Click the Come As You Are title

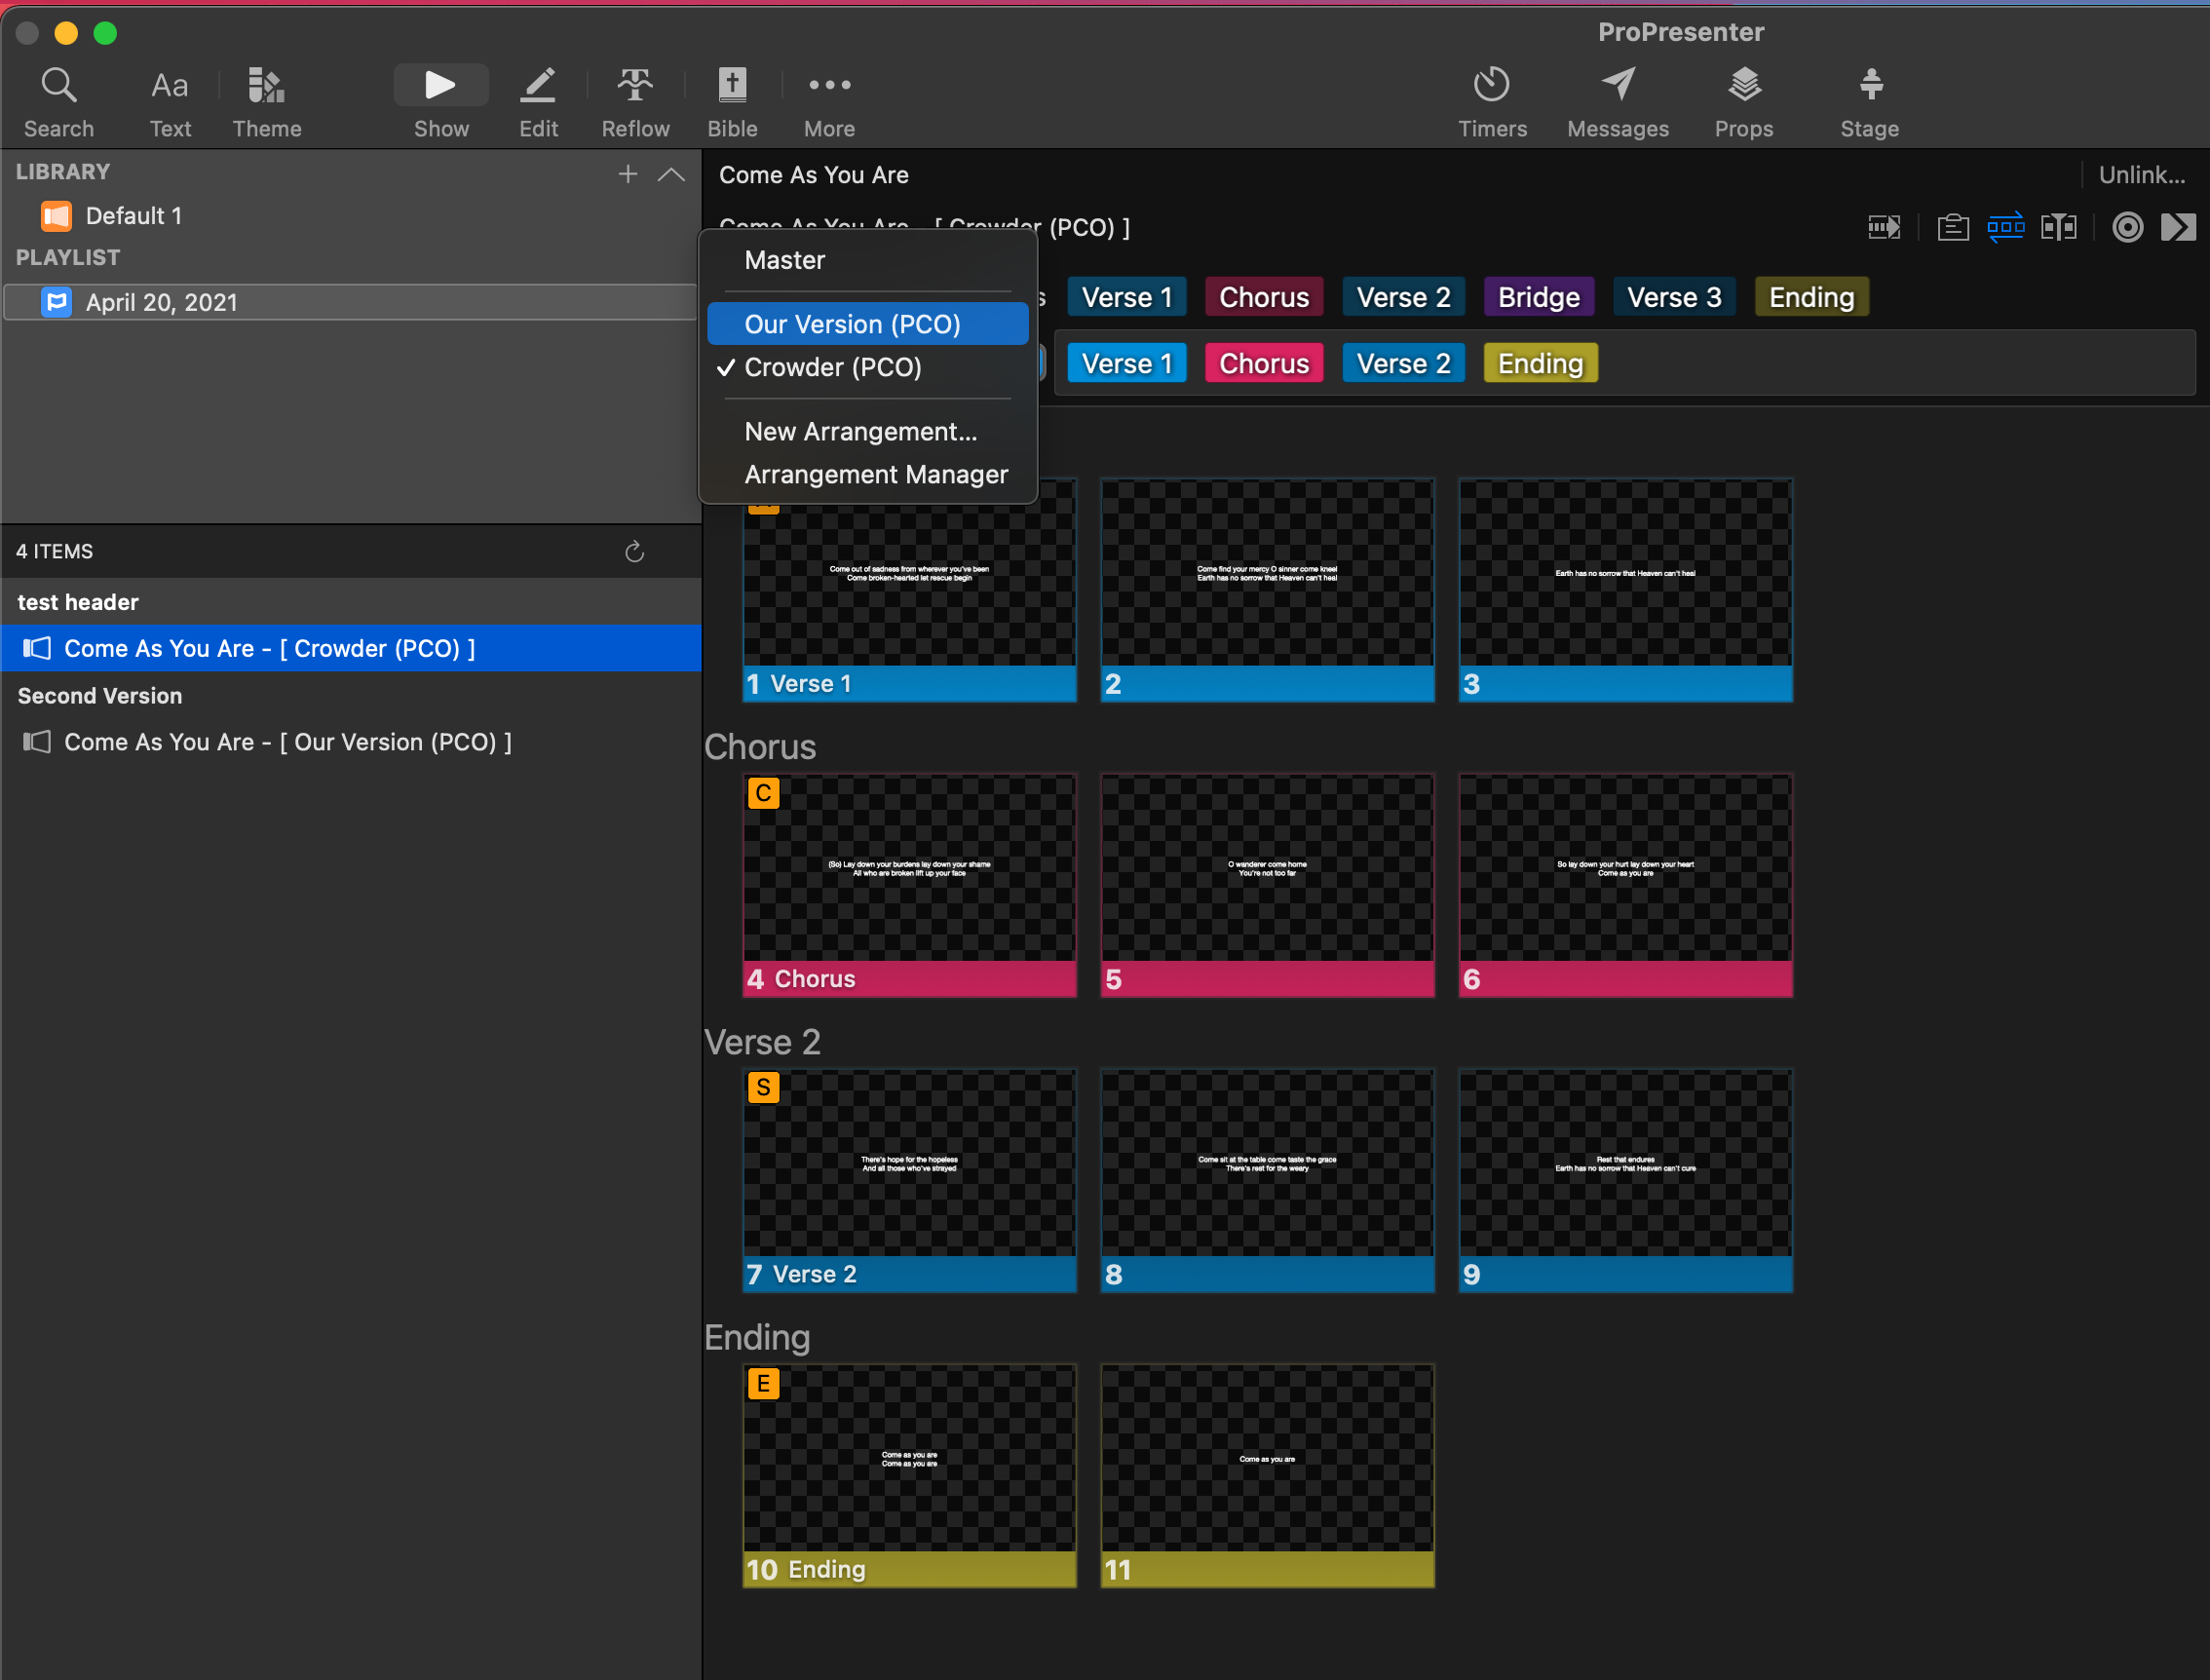pyautogui.click(x=814, y=175)
